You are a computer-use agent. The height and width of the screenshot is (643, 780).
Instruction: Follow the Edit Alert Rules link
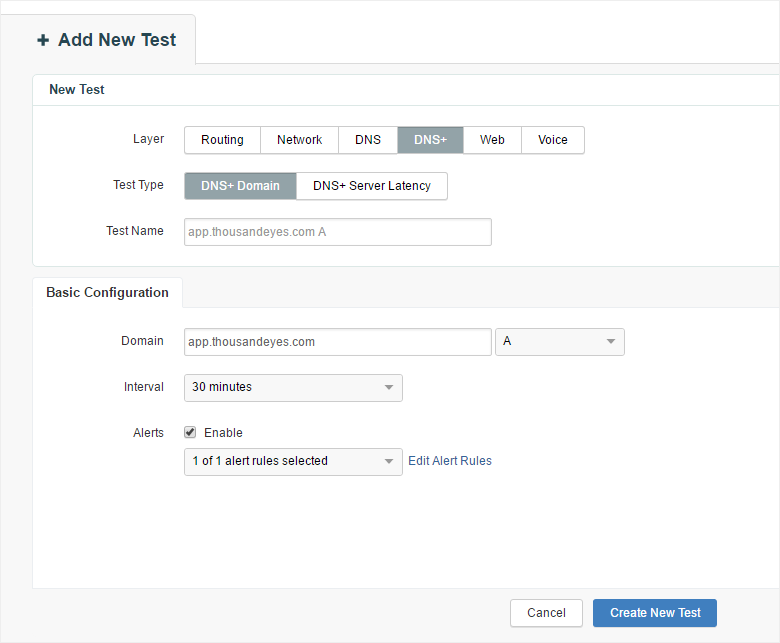(450, 461)
